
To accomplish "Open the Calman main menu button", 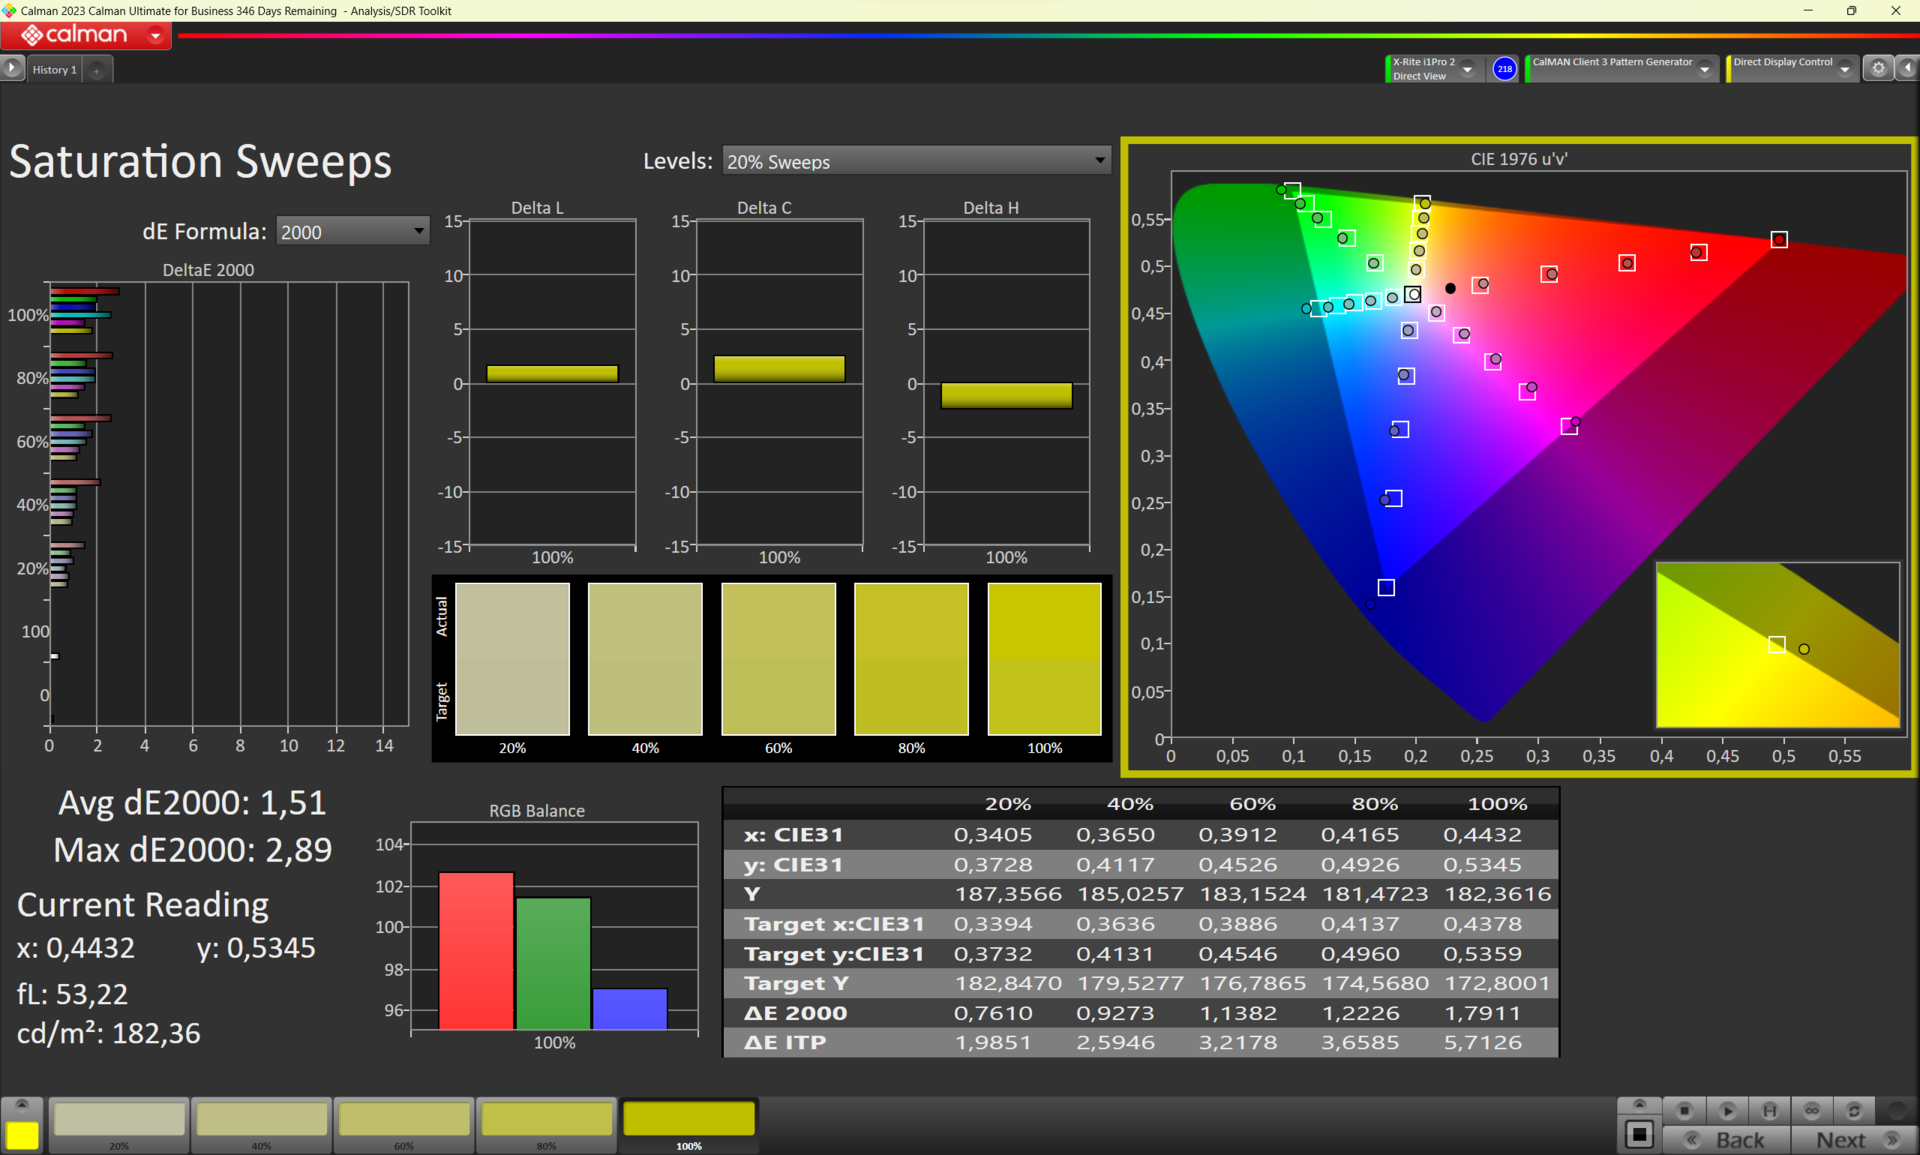I will tap(87, 35).
